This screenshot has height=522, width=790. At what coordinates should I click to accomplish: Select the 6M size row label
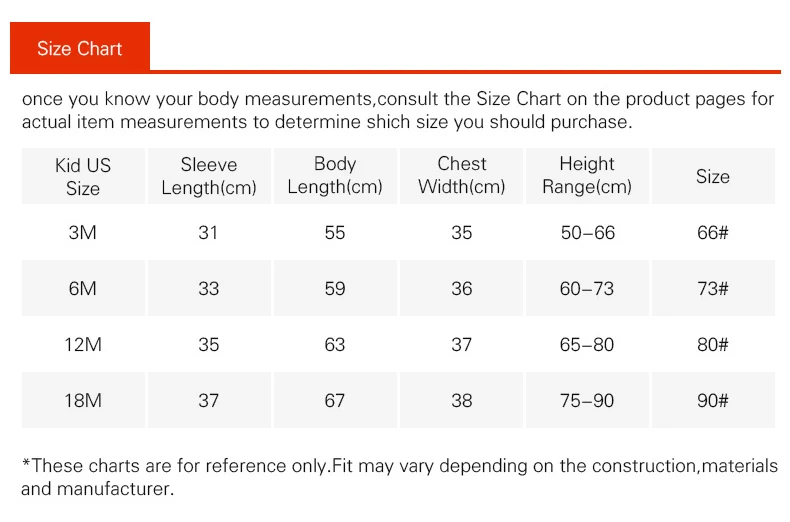[83, 288]
